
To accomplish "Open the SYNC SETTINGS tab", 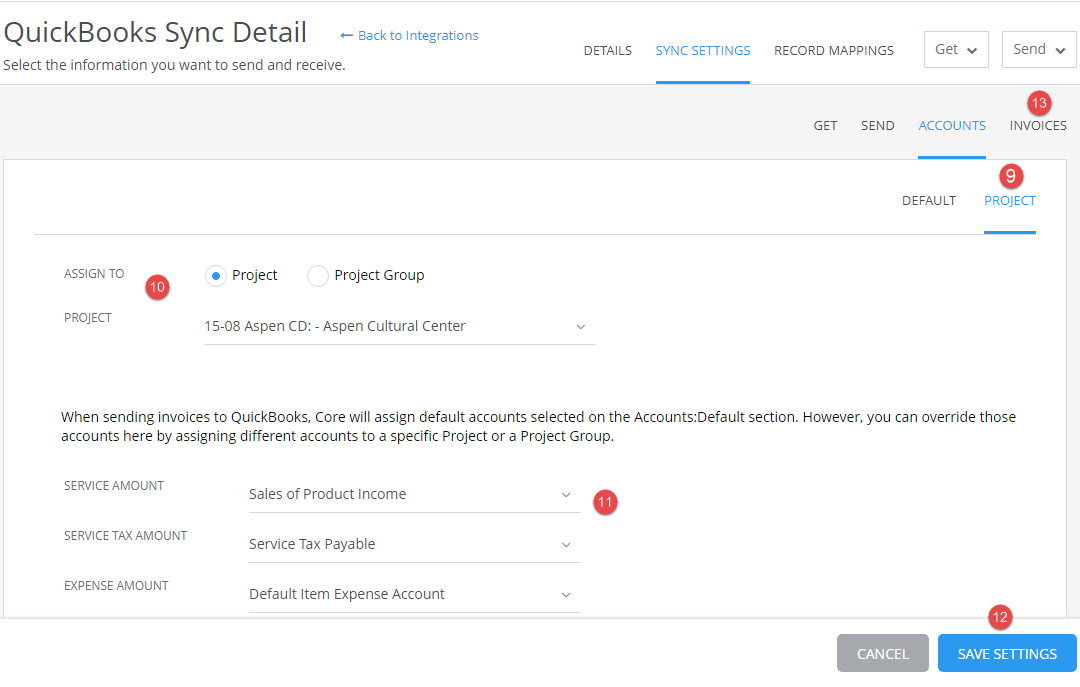I will [702, 50].
